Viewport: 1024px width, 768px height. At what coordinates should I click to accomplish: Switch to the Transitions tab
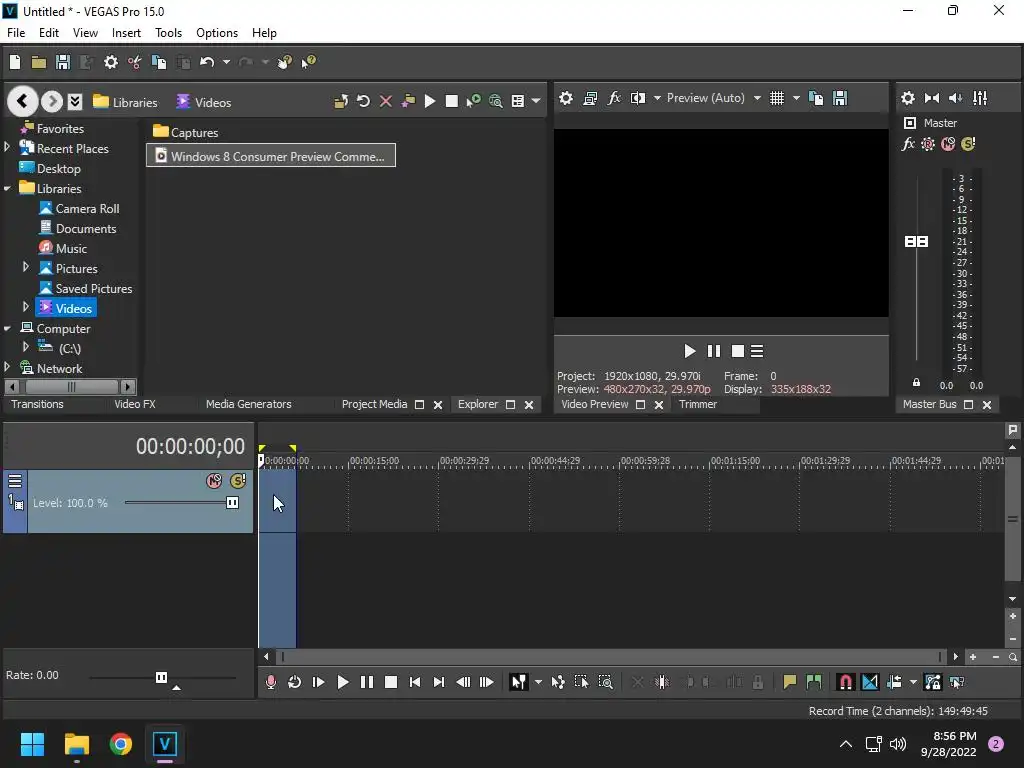tap(37, 404)
